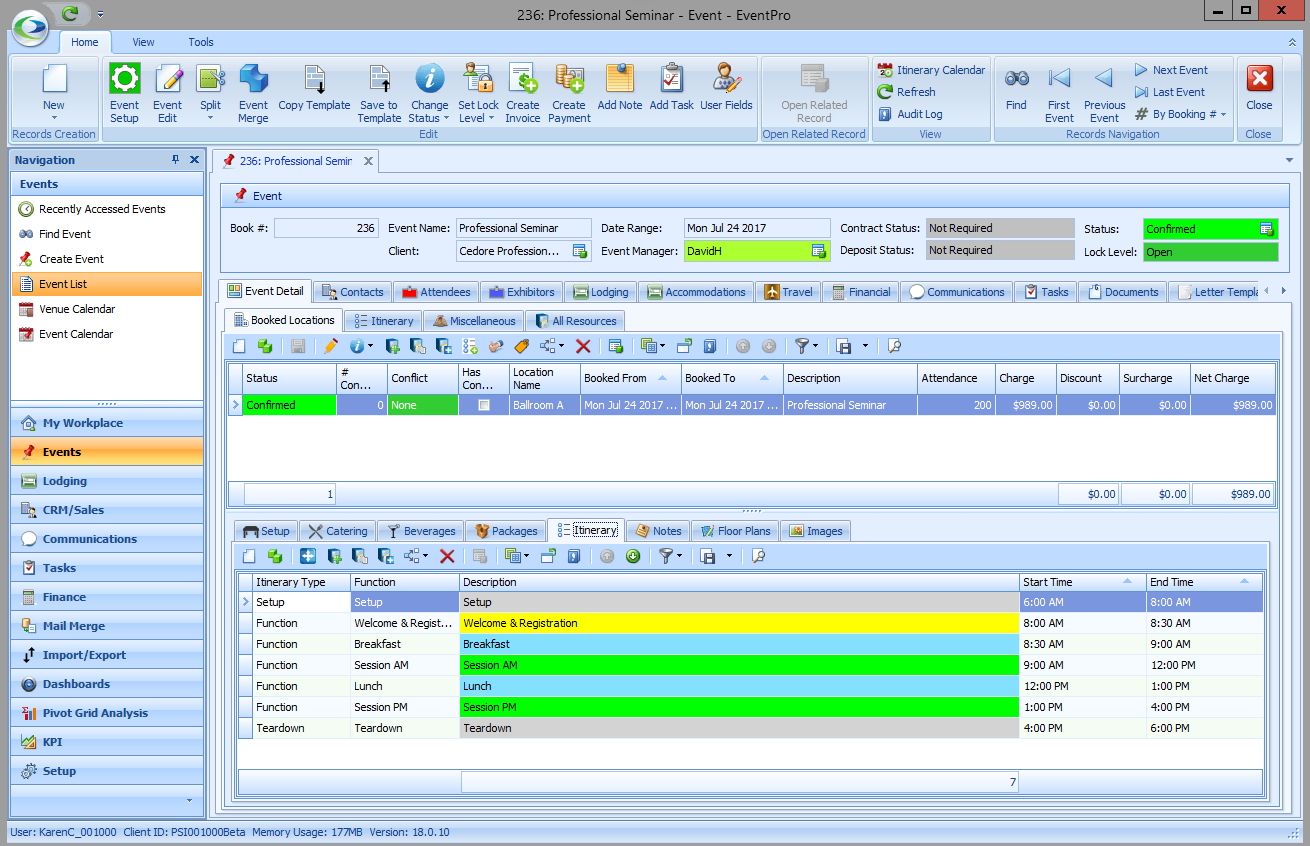Select the Catering sub-tab

click(x=337, y=531)
